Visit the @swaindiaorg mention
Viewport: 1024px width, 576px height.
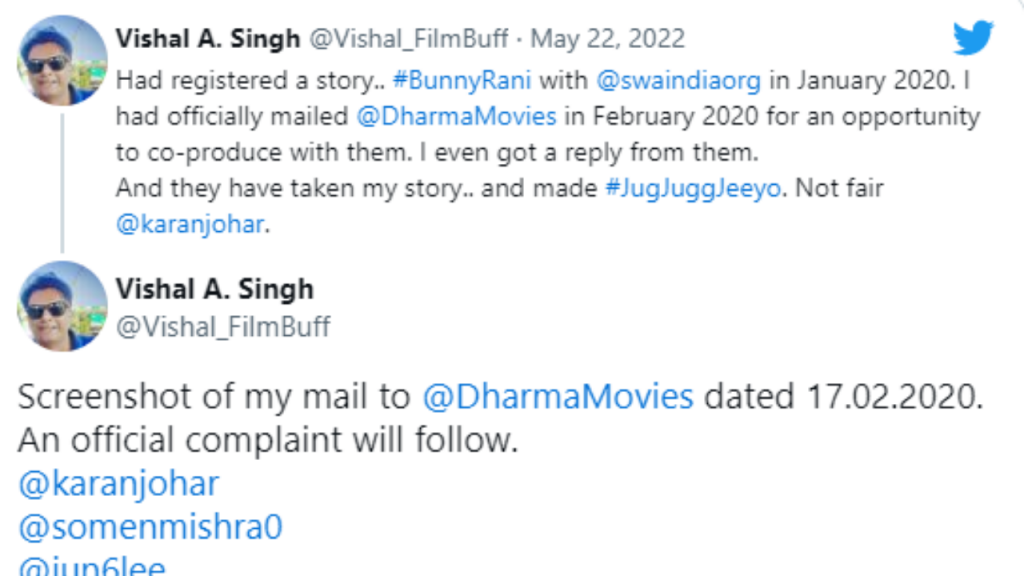679,80
